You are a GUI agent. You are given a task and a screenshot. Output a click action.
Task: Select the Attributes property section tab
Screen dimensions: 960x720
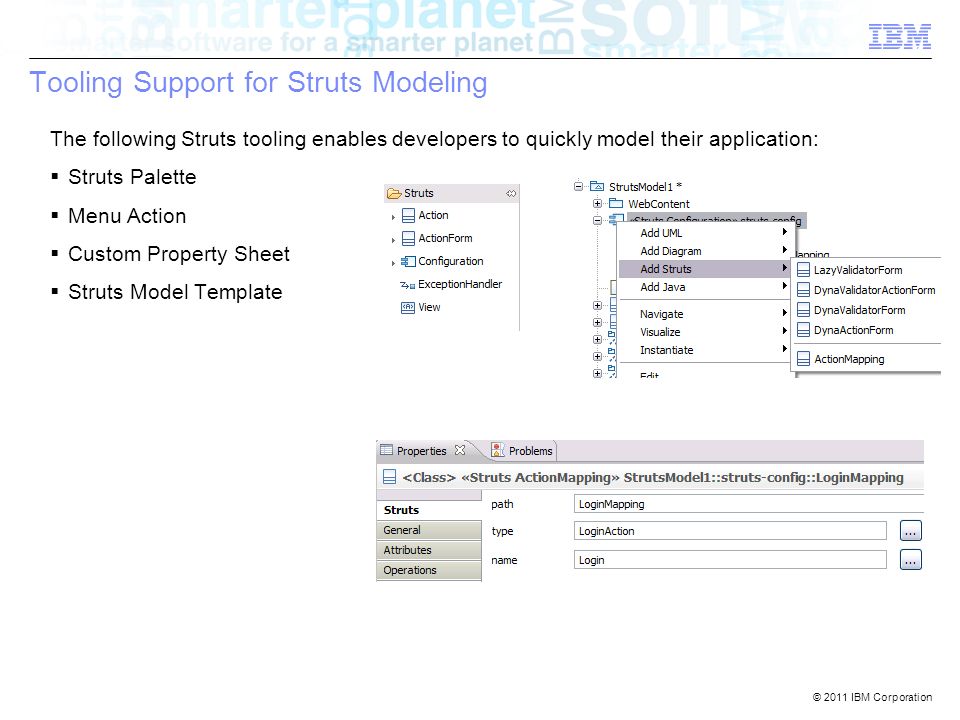429,550
